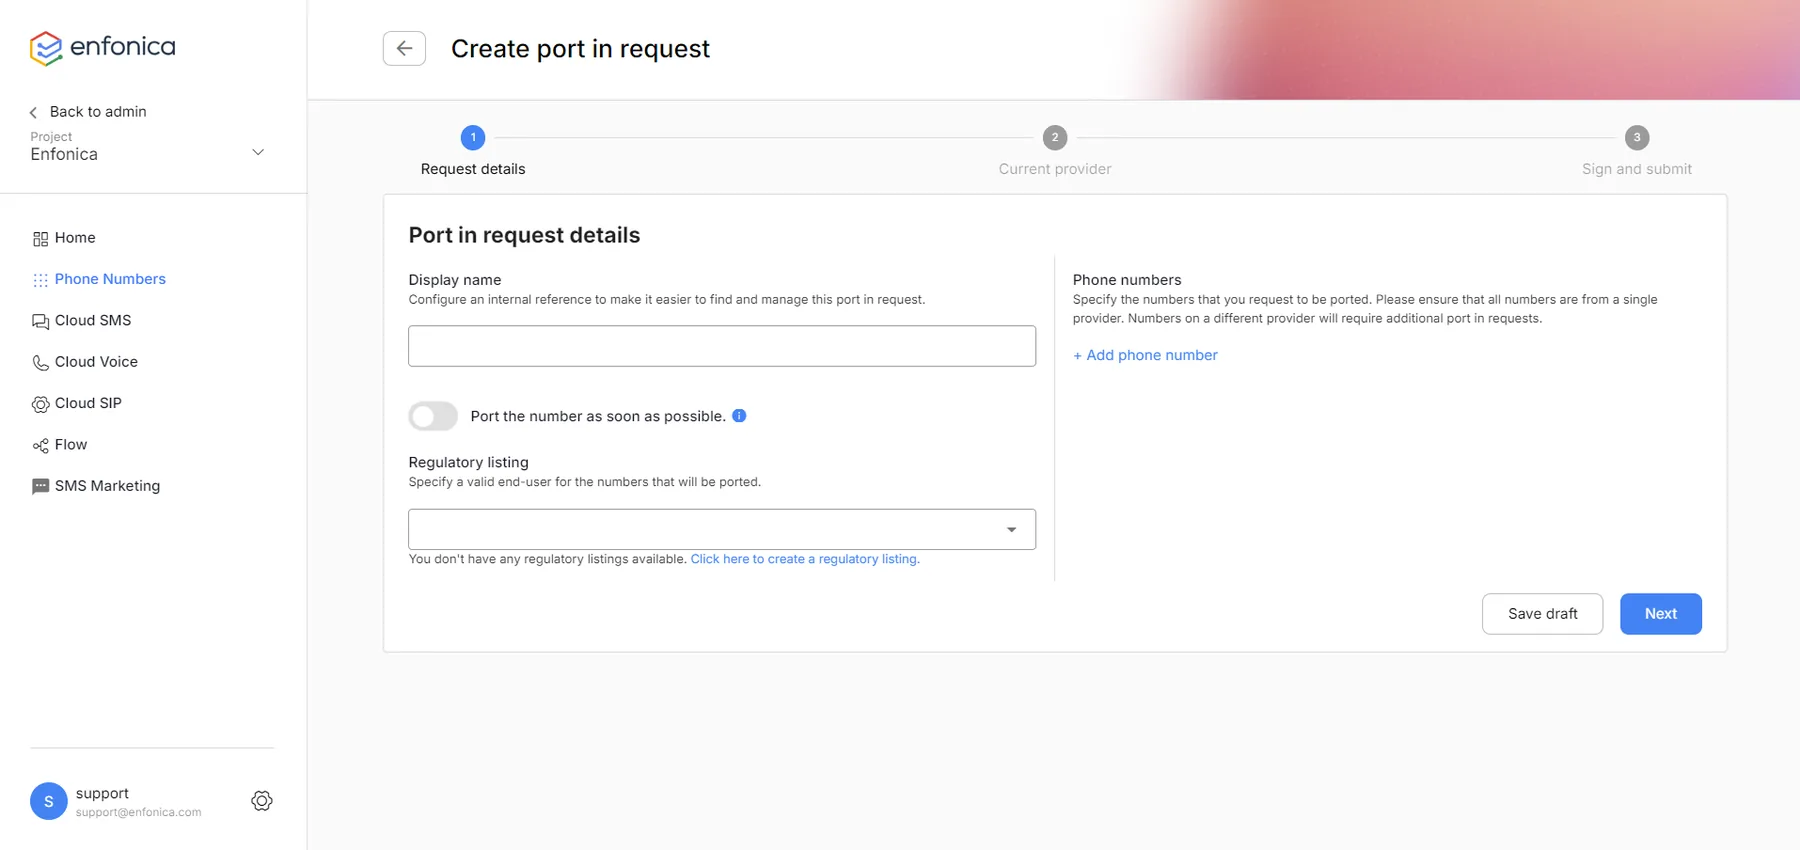Select the Request details step label
The width and height of the screenshot is (1800, 850).
point(473,169)
